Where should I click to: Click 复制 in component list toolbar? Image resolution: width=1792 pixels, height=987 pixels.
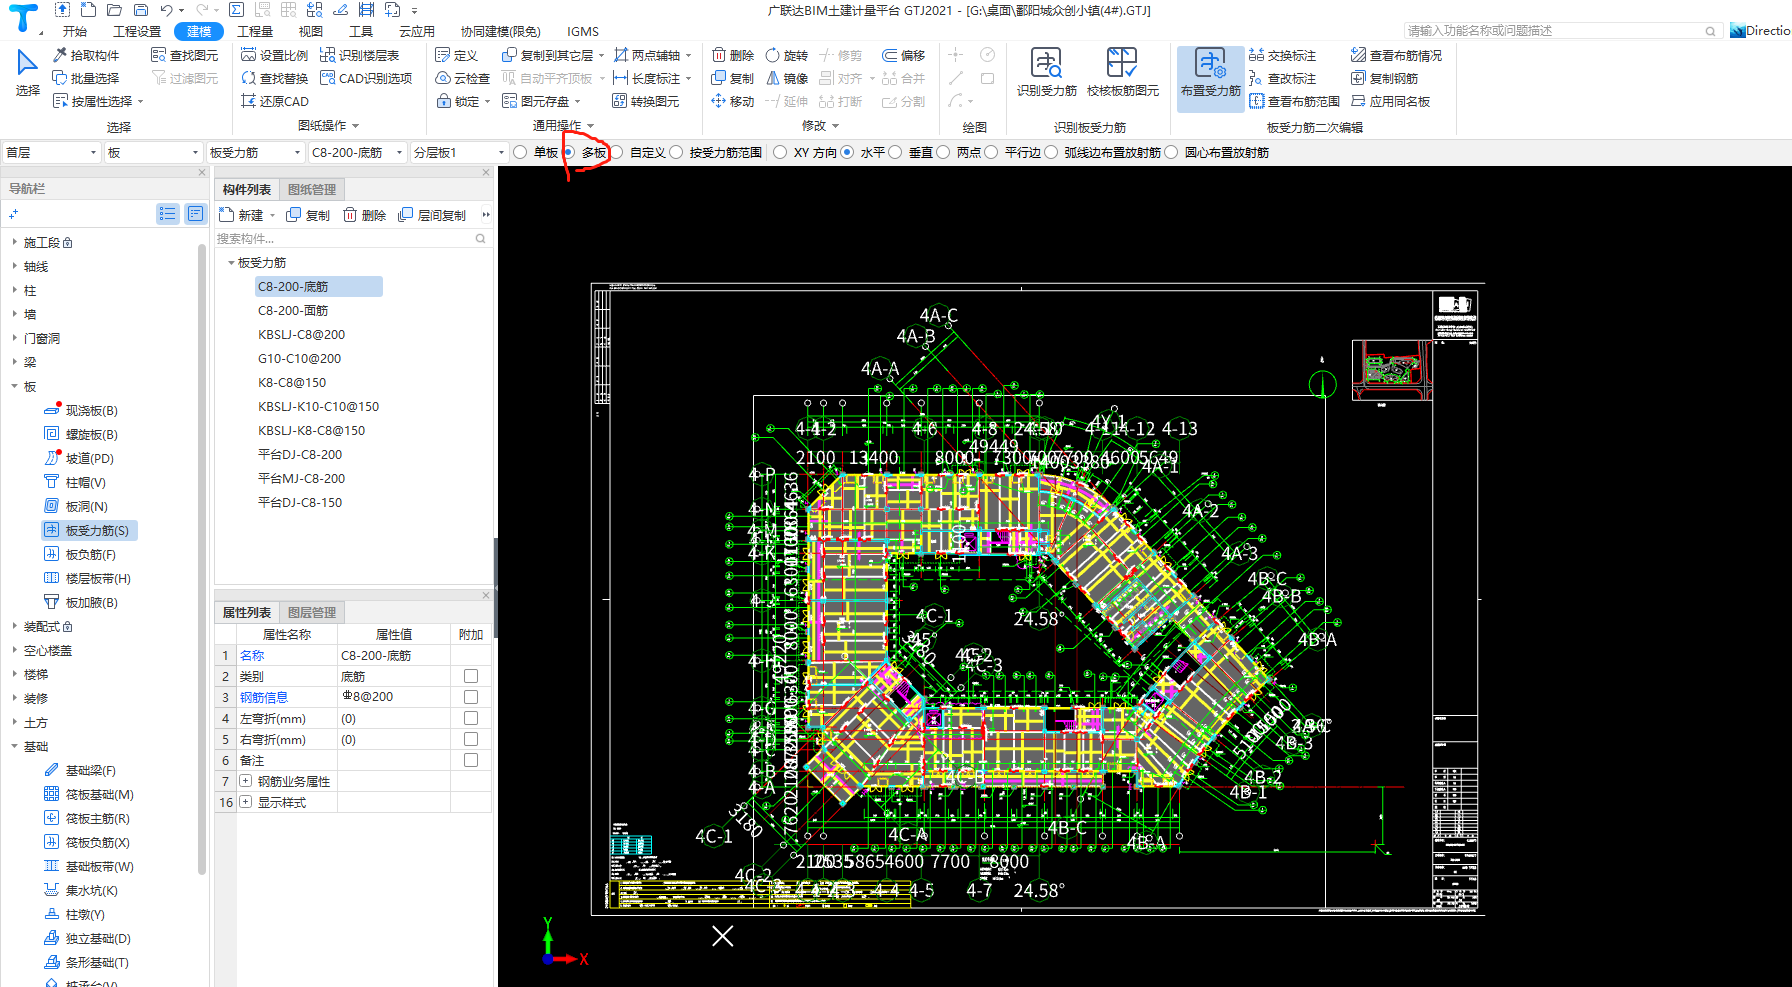308,215
